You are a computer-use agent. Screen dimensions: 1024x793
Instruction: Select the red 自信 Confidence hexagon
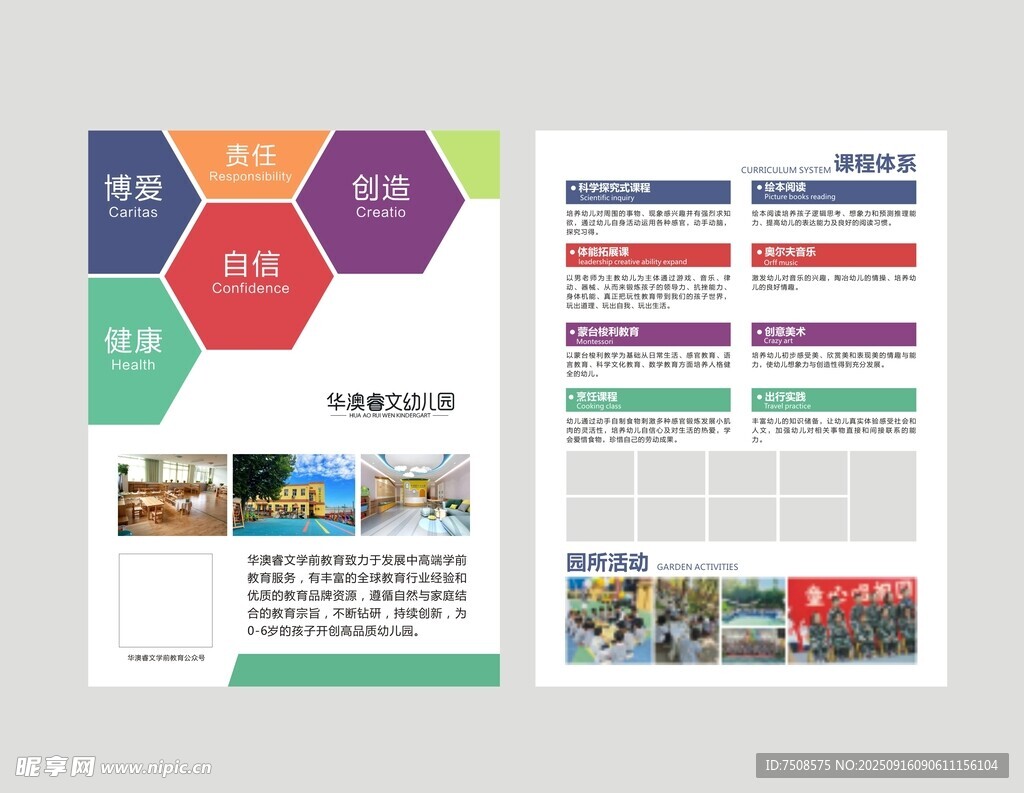pyautogui.click(x=250, y=273)
